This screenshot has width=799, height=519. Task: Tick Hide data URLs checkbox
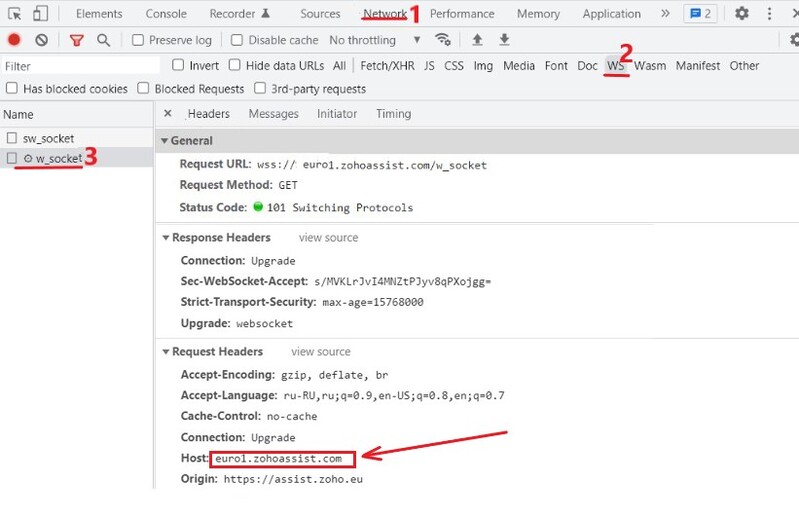234,65
